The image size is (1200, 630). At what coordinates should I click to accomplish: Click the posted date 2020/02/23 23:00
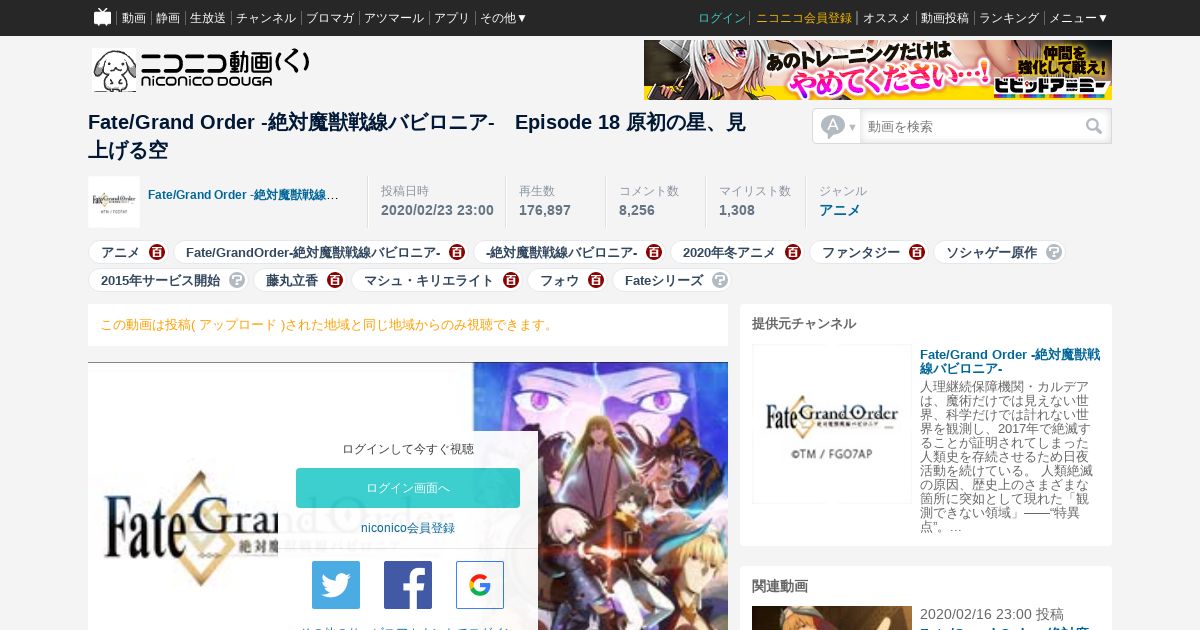click(437, 210)
